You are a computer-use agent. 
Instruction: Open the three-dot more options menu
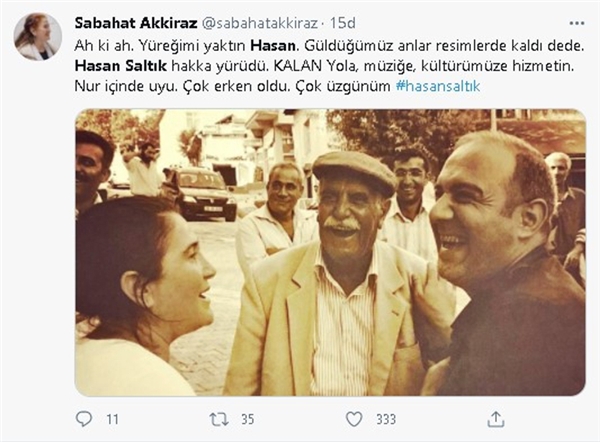(577, 23)
